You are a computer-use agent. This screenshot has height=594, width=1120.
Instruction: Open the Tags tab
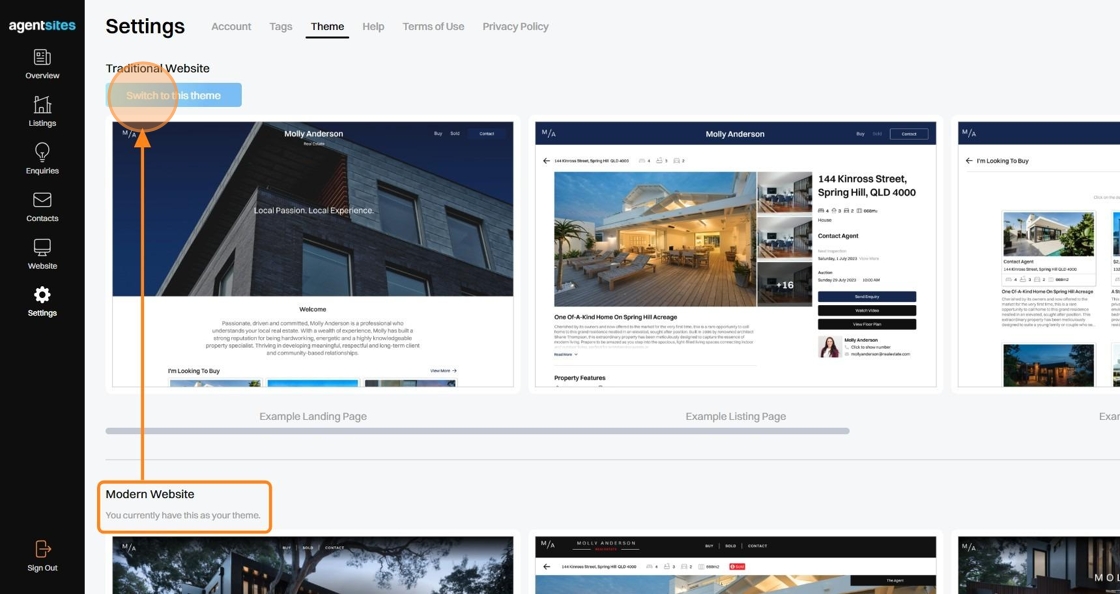point(281,26)
